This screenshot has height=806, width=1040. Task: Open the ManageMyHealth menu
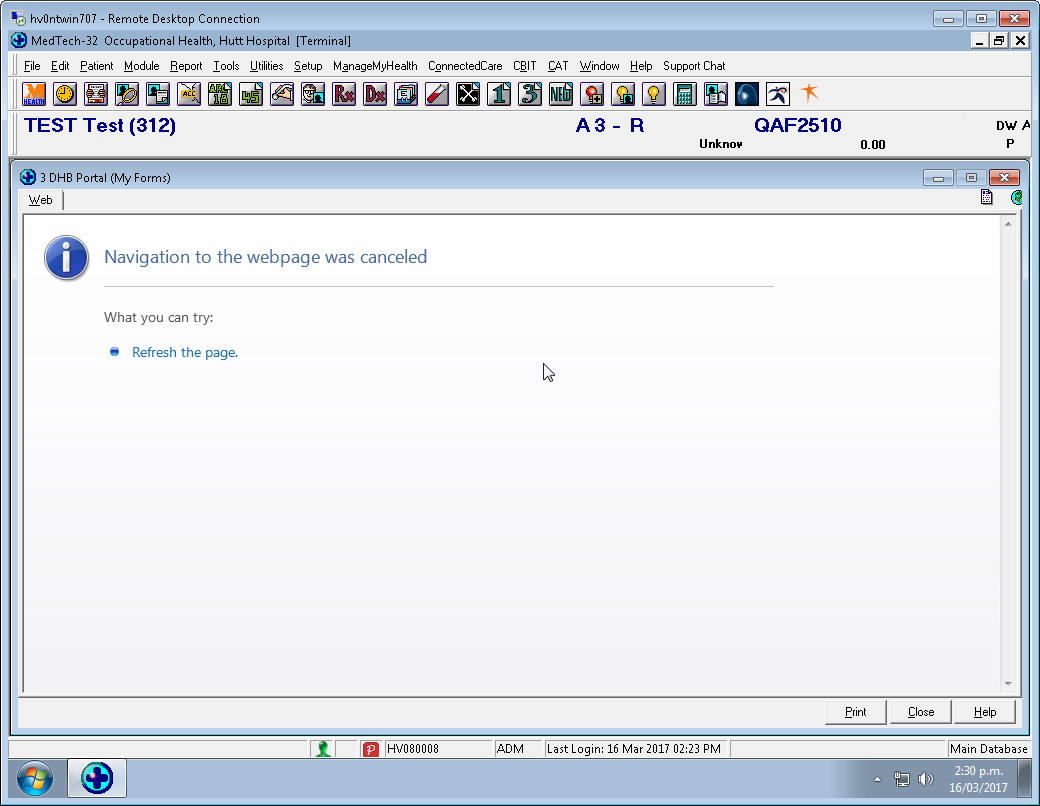tap(375, 66)
